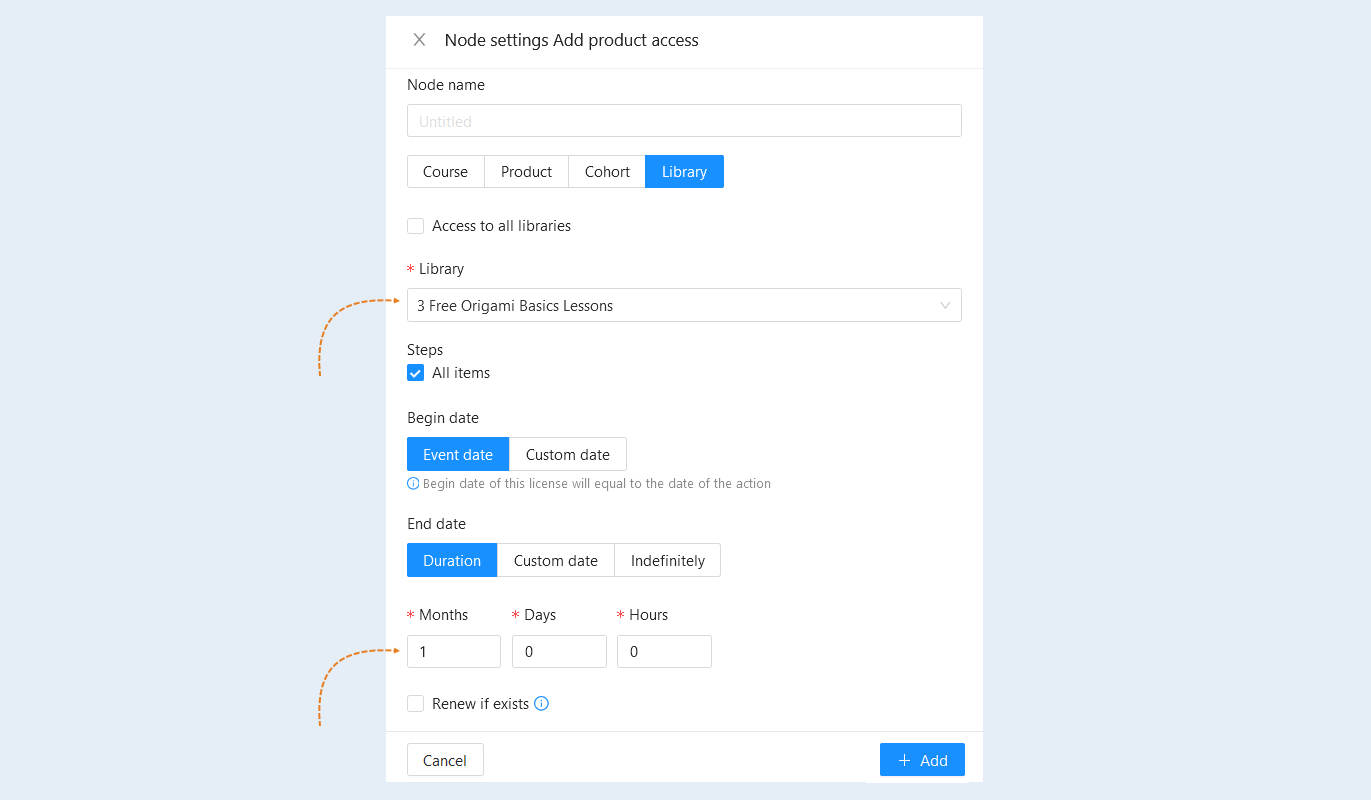Click the info icon under Begin date

coord(413,483)
